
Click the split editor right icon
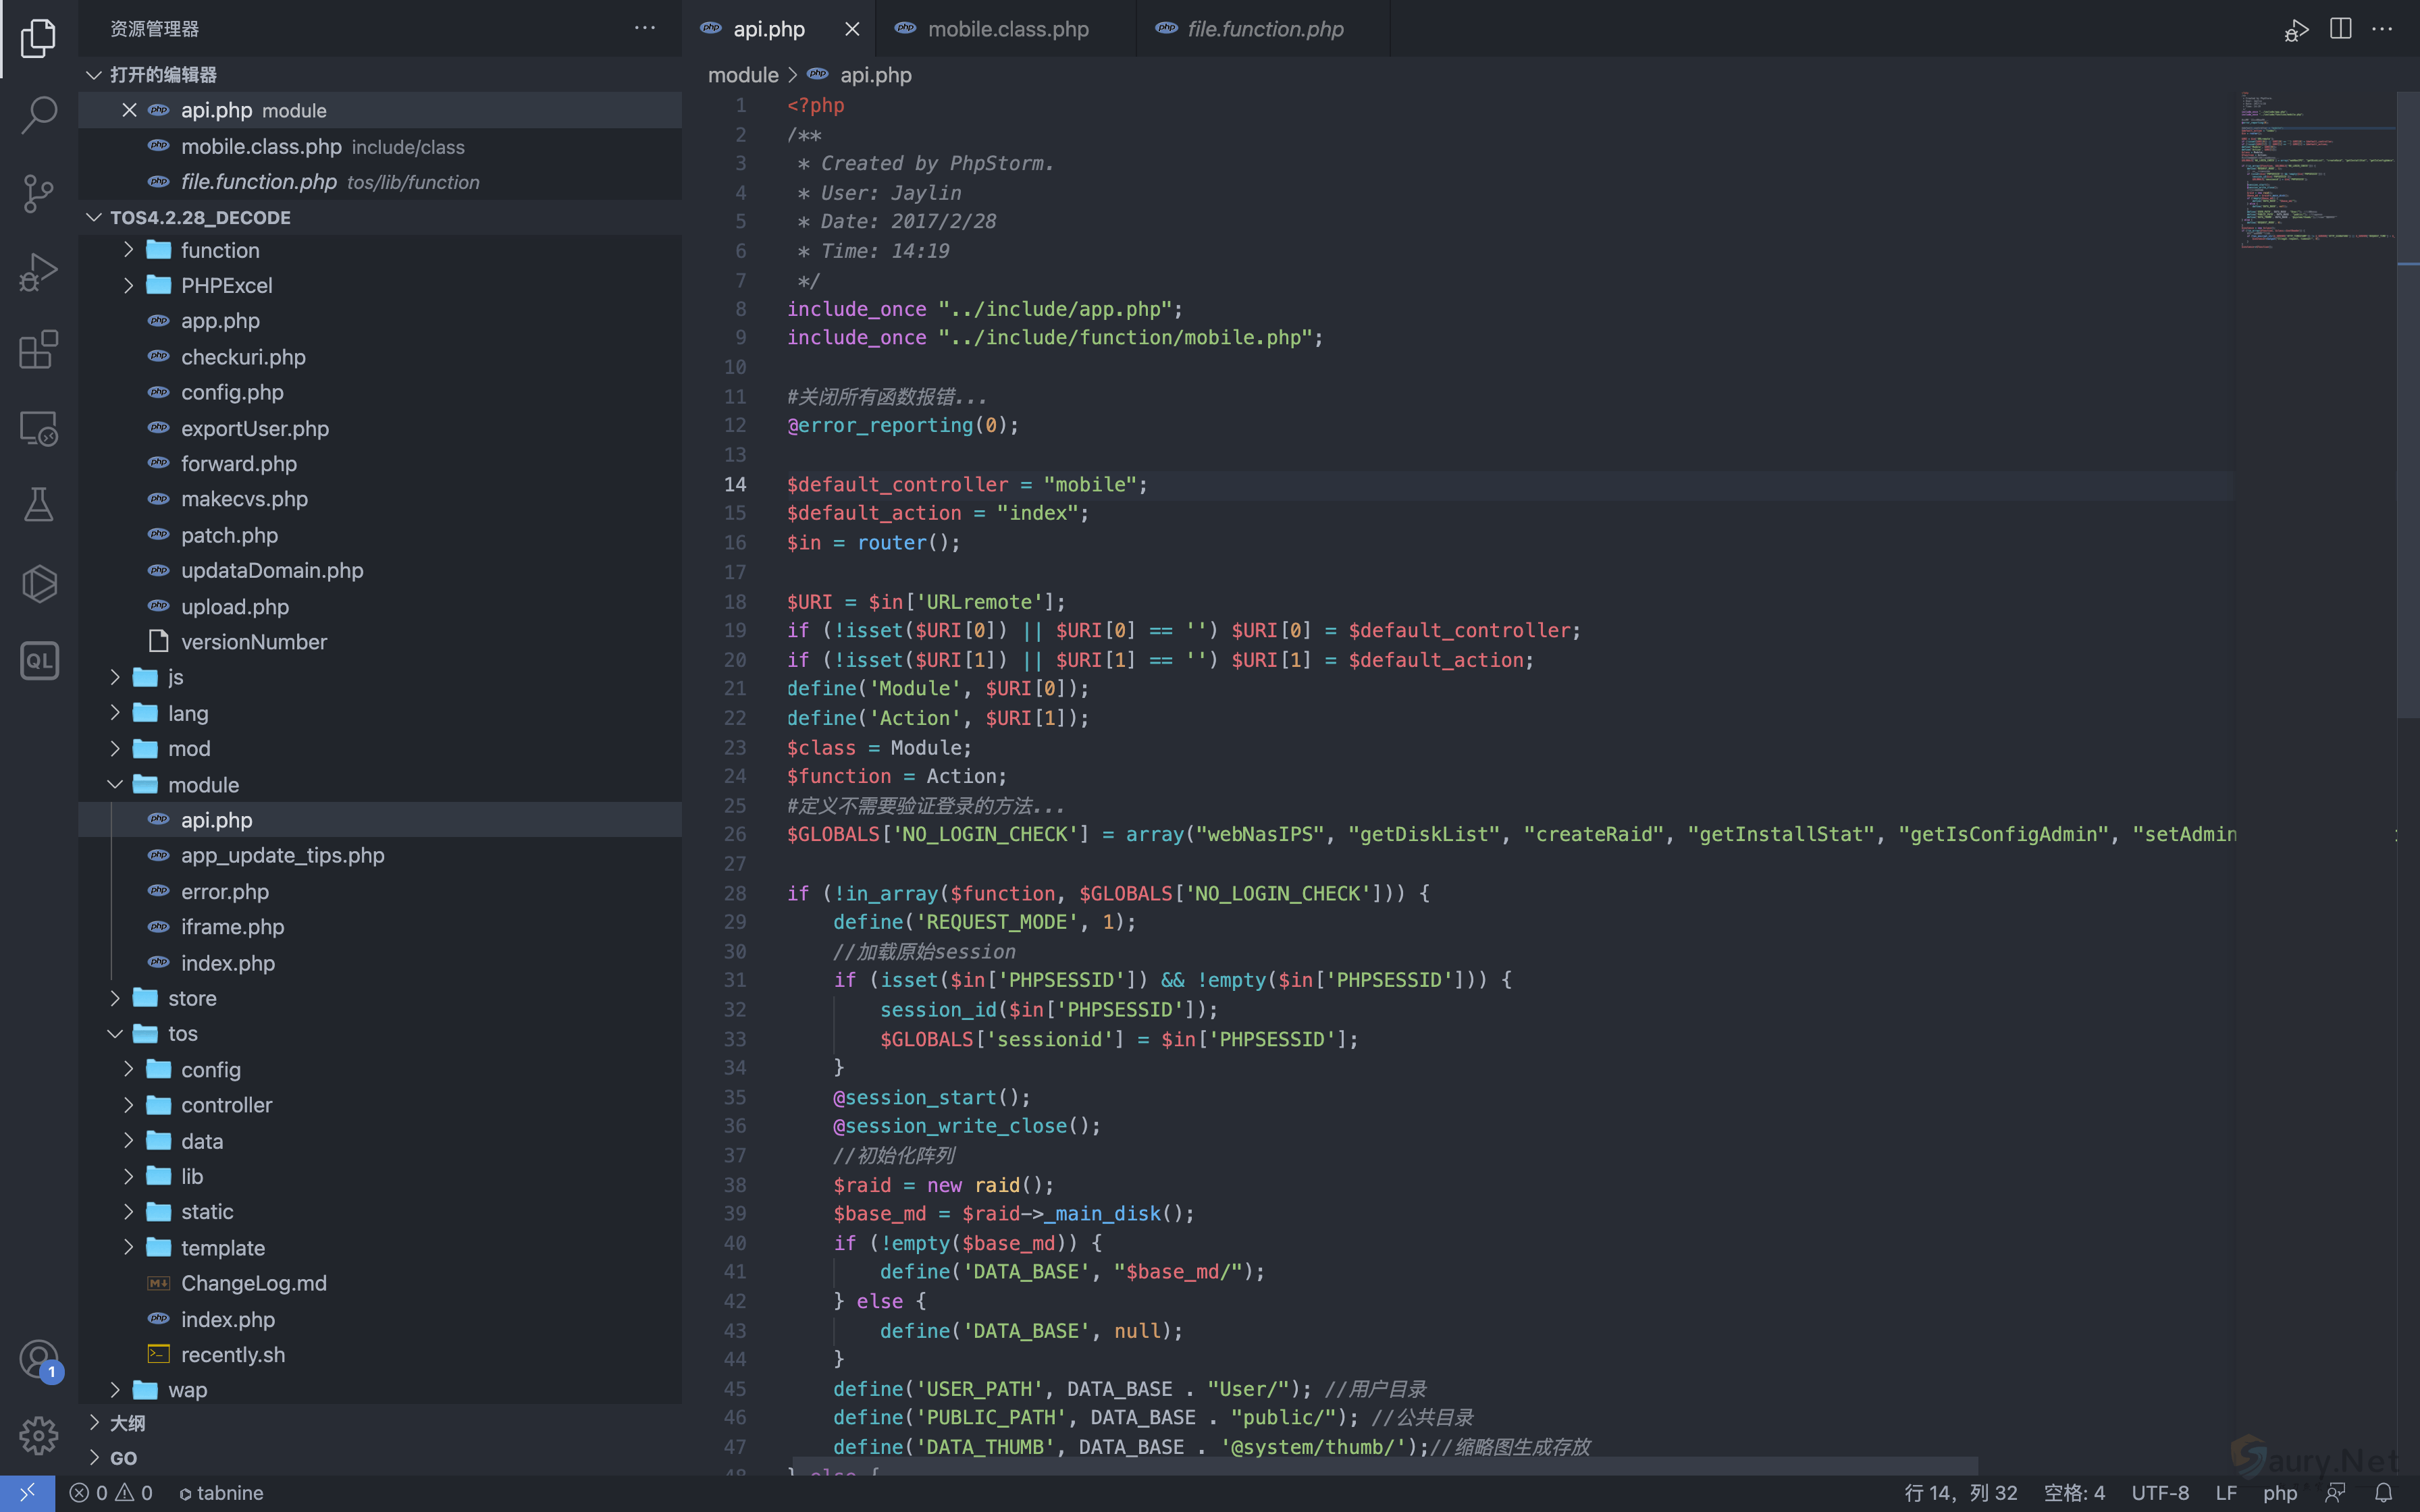[x=2340, y=29]
